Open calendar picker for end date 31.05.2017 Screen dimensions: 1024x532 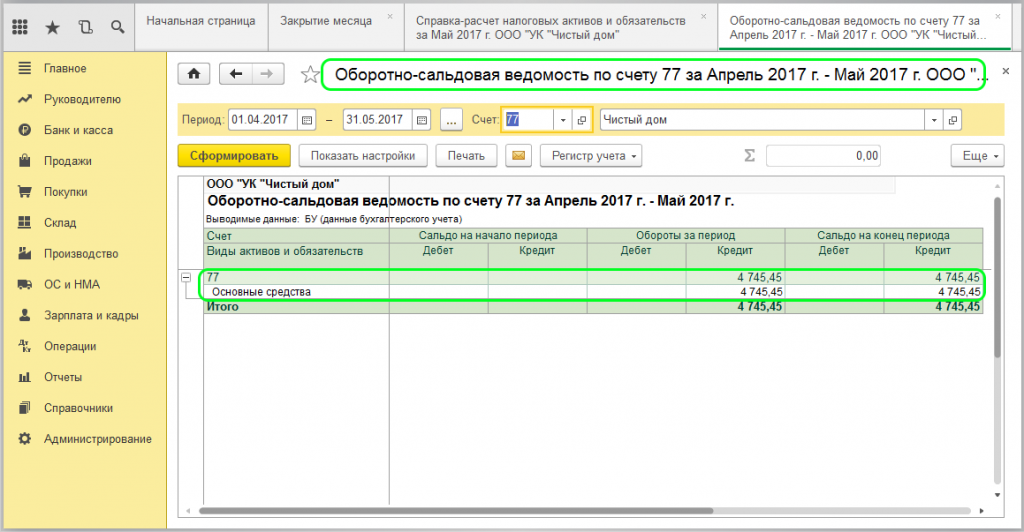[422, 120]
